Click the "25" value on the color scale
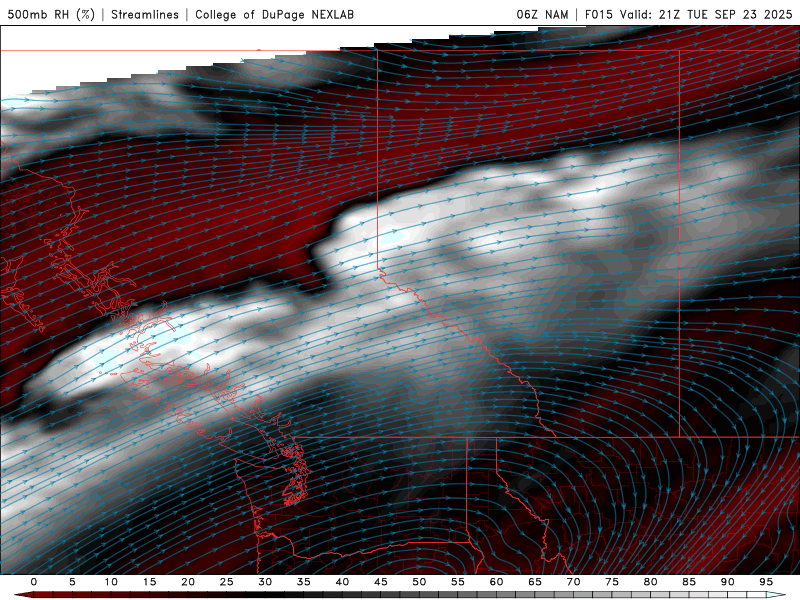Image resolution: width=800 pixels, height=600 pixels. click(226, 582)
